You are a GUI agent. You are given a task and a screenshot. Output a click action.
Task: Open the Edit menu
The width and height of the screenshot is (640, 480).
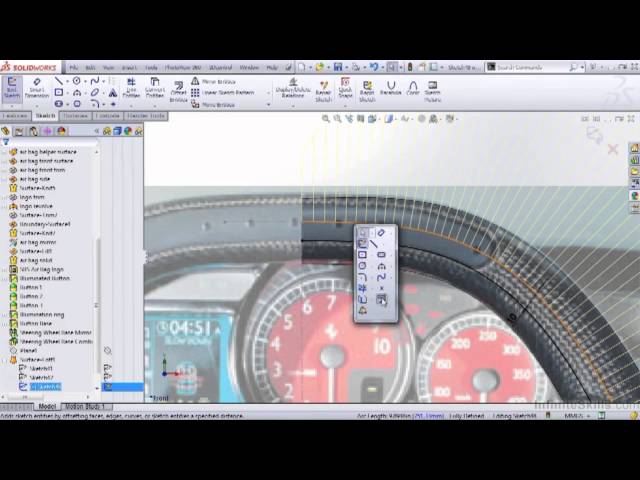coord(90,67)
